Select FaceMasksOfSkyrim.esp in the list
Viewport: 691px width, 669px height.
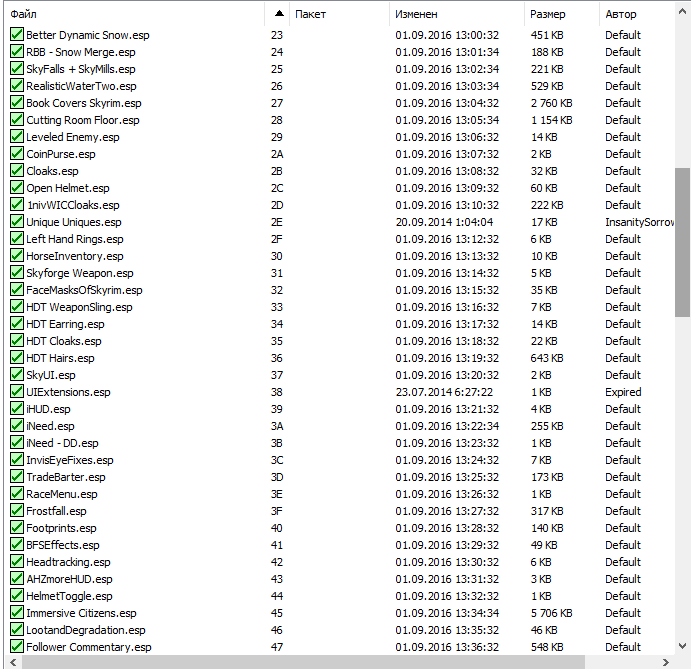click(84, 290)
